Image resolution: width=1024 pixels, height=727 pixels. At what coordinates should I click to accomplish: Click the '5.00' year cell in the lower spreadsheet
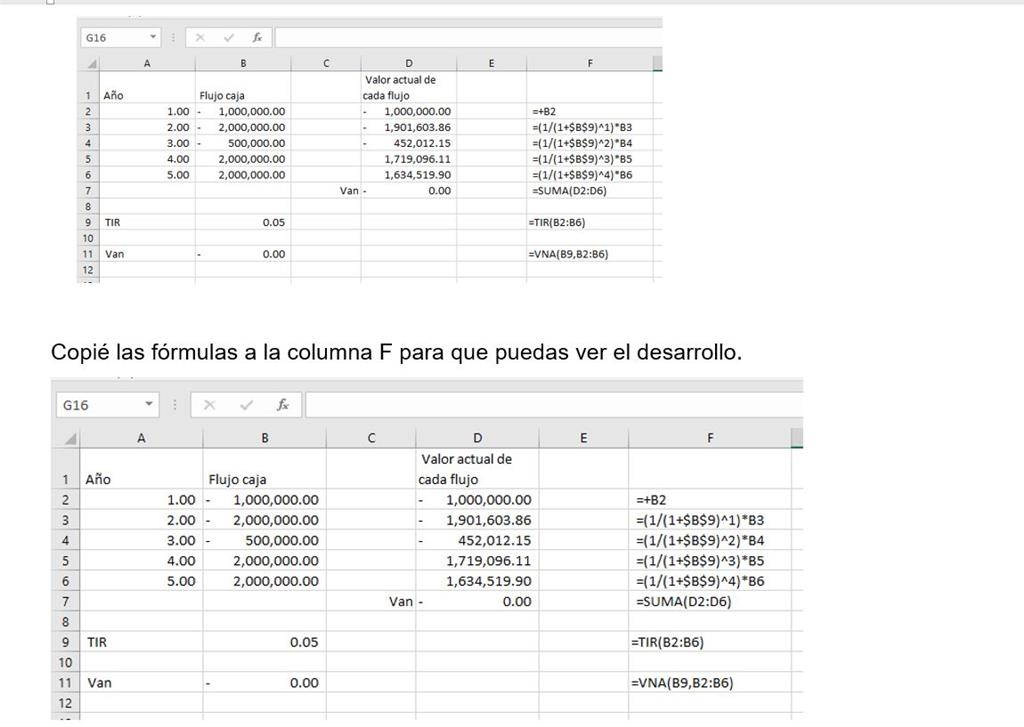click(141, 581)
